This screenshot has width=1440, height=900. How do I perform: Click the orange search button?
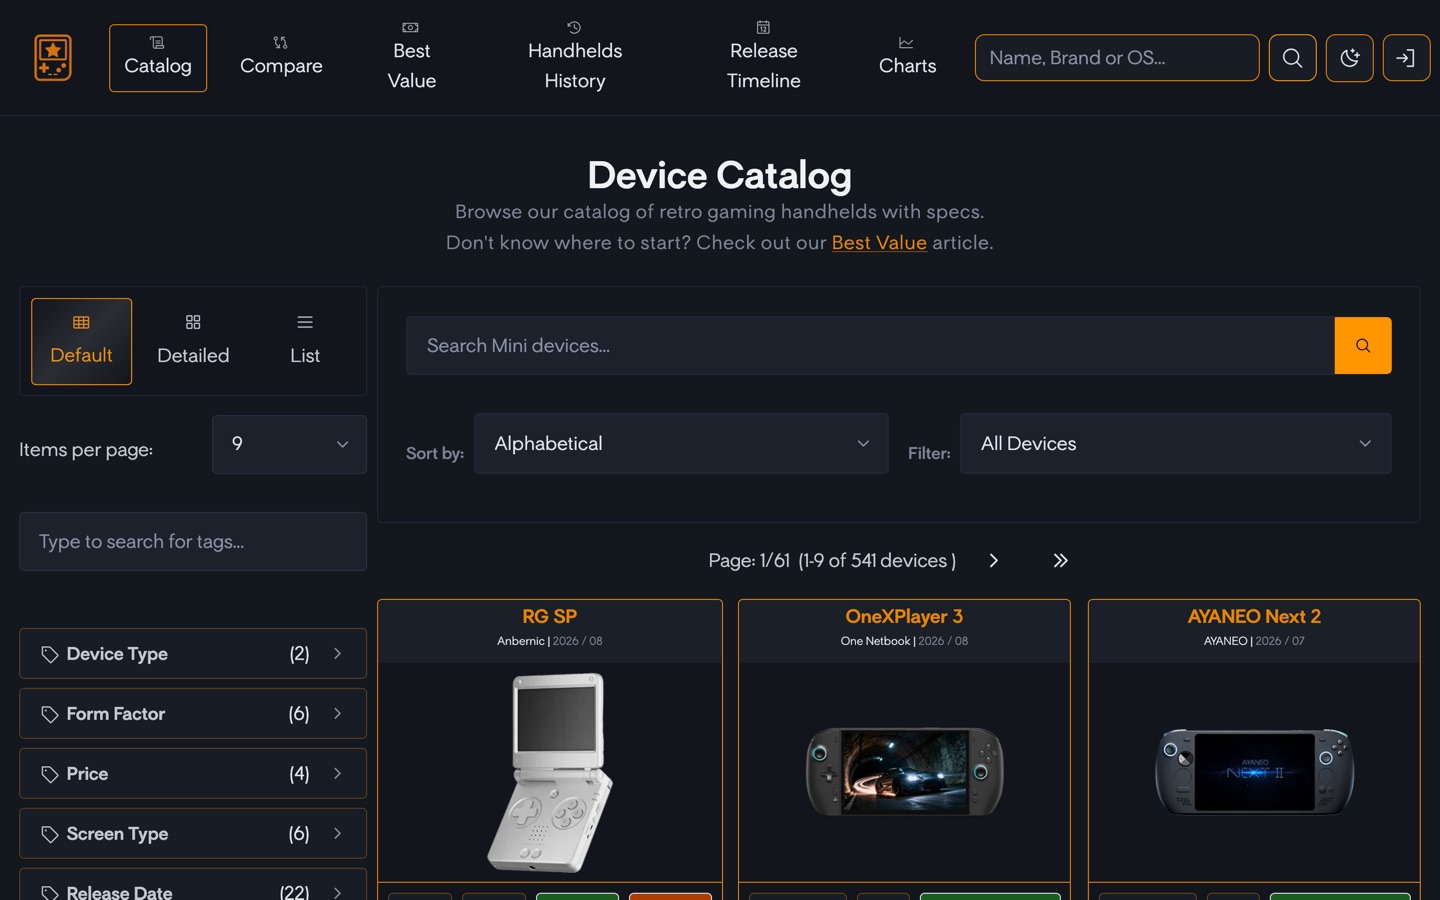[x=1363, y=345]
